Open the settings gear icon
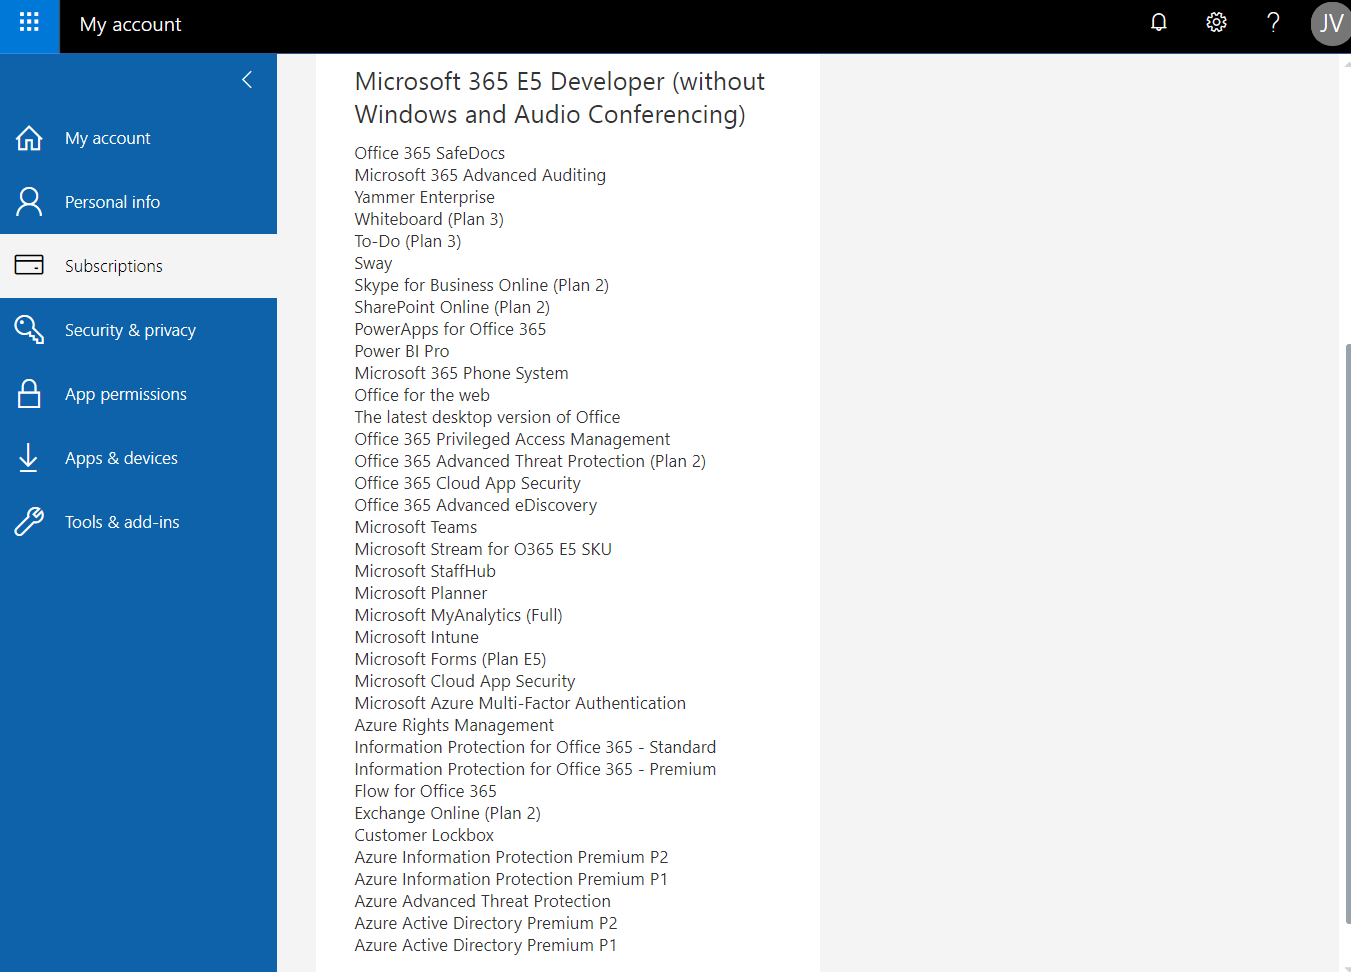Image resolution: width=1351 pixels, height=972 pixels. click(x=1216, y=23)
